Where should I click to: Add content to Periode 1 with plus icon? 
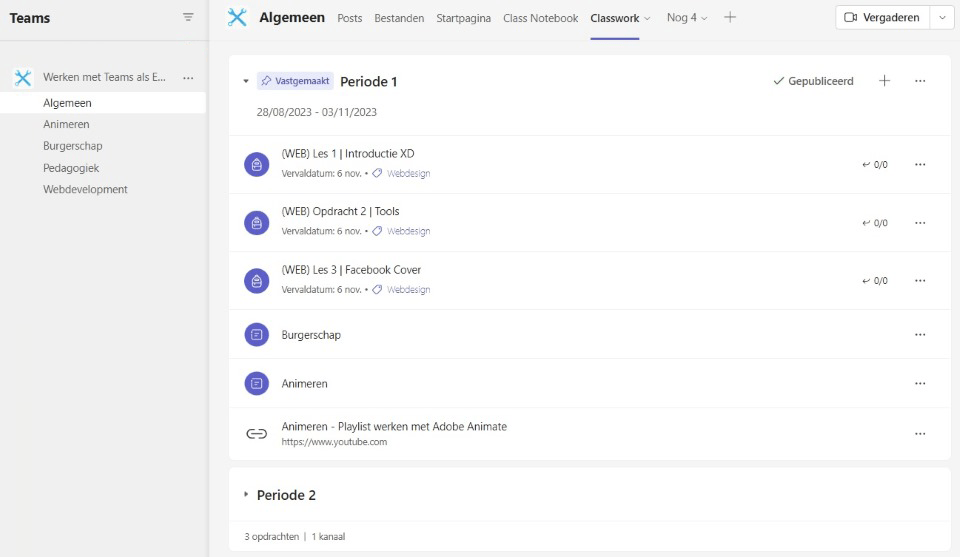884,81
